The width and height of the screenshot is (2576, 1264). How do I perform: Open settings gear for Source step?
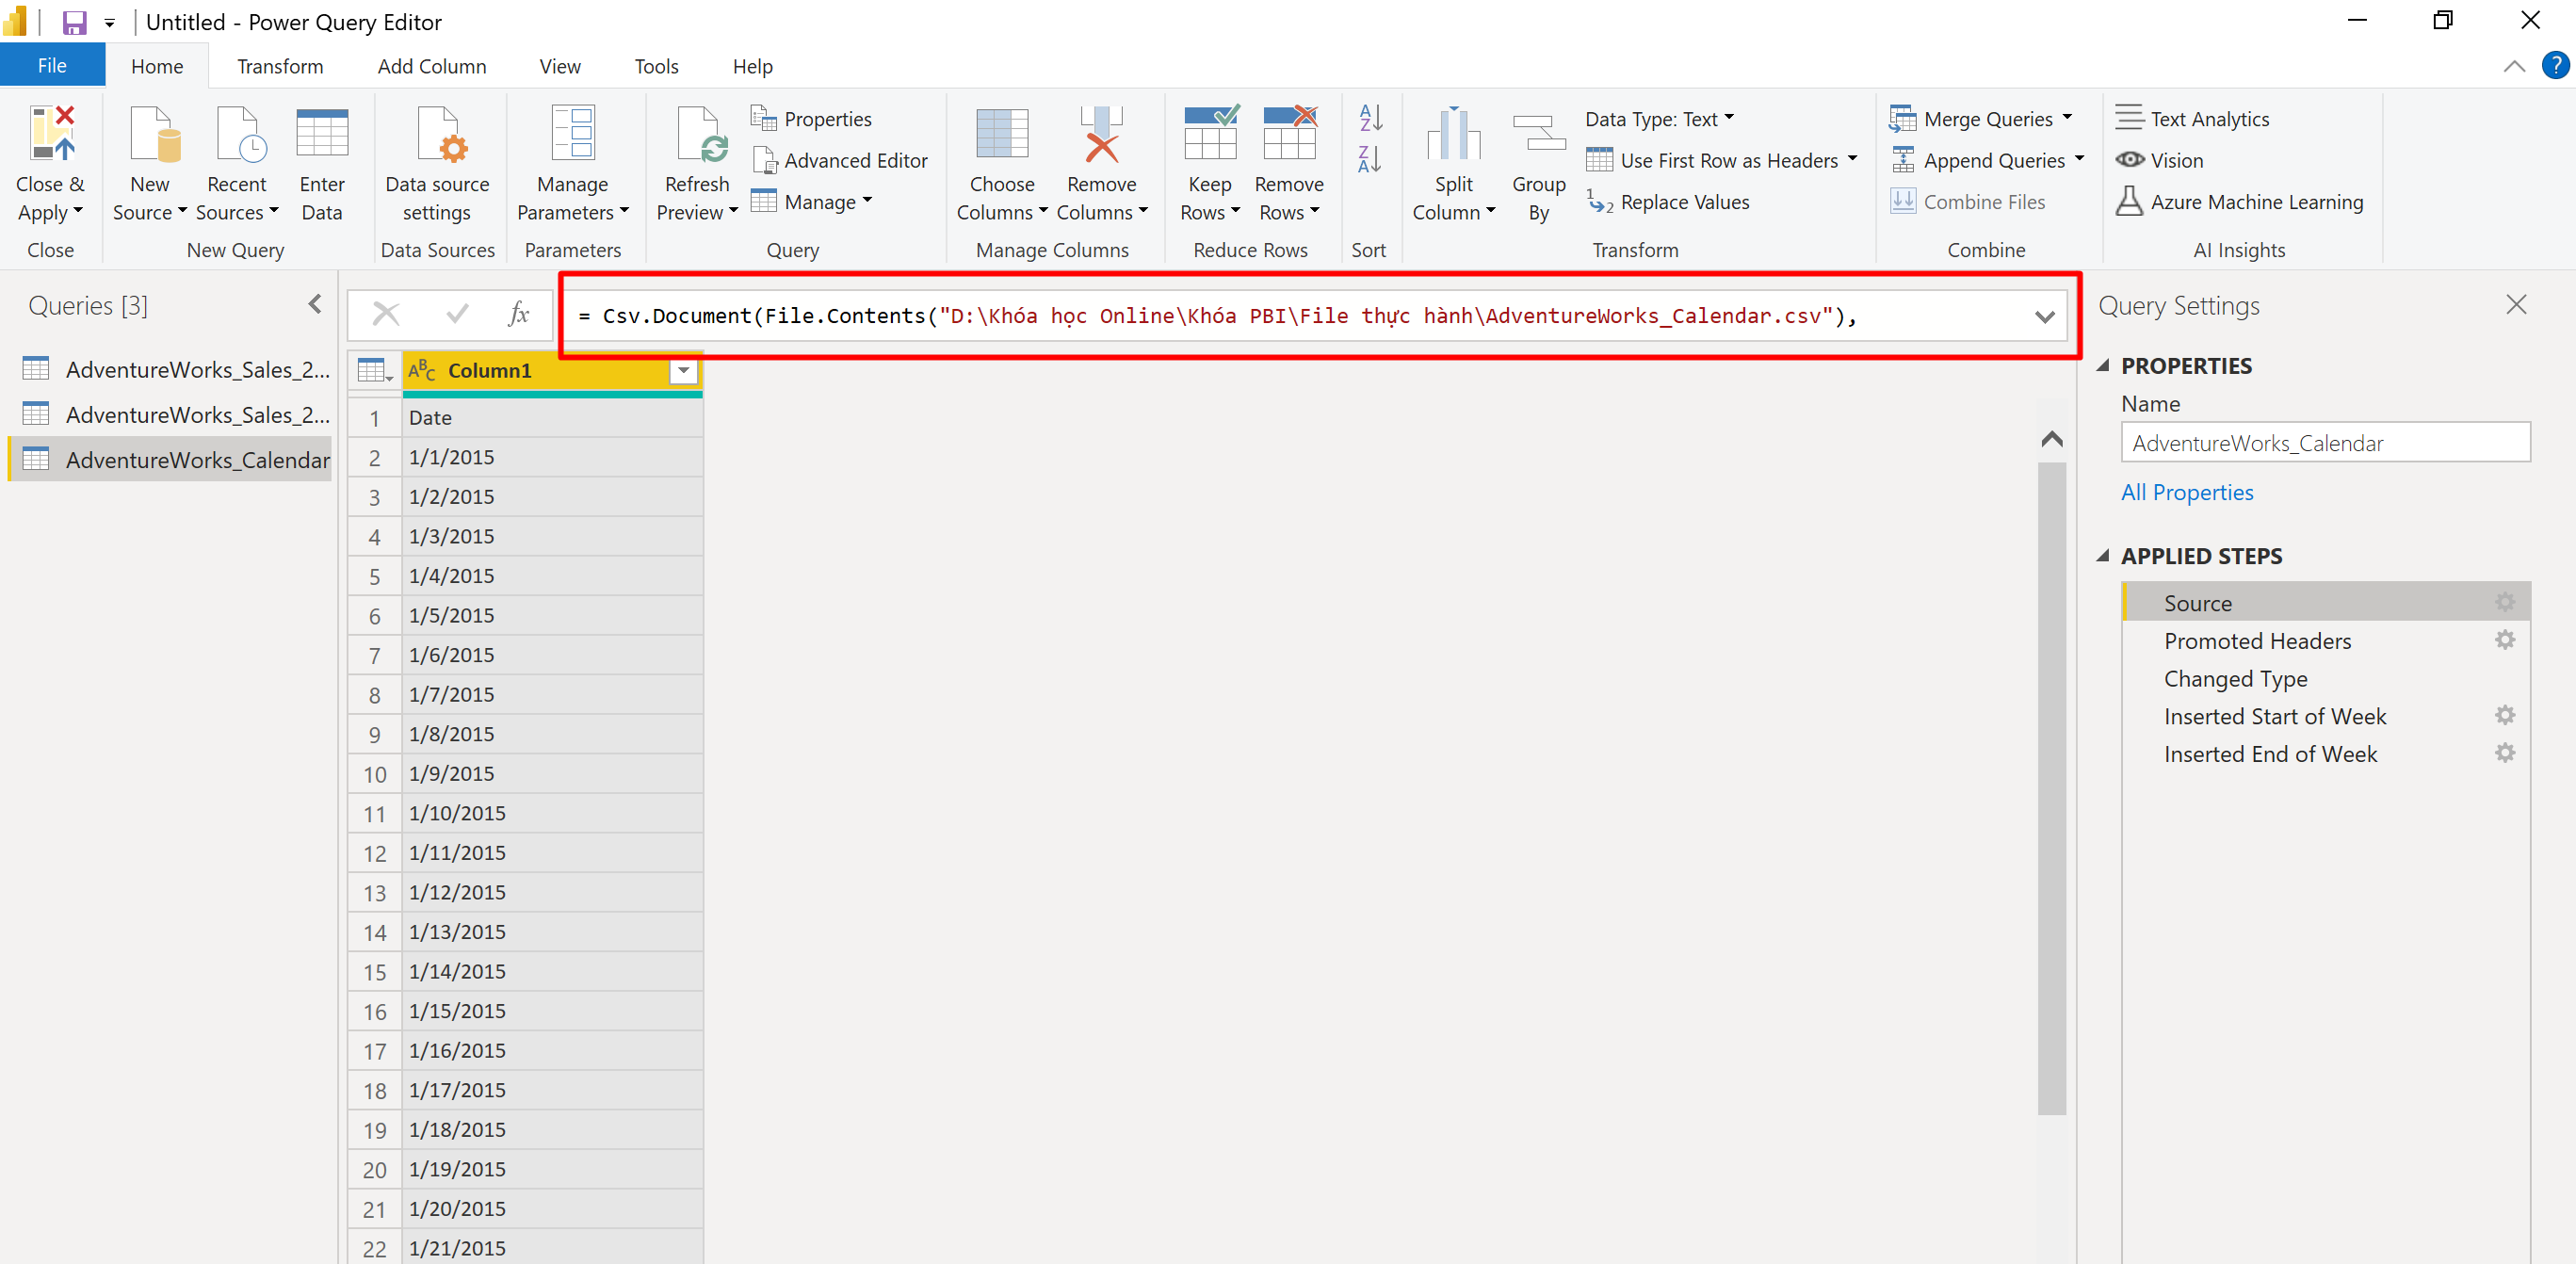pyautogui.click(x=2505, y=602)
